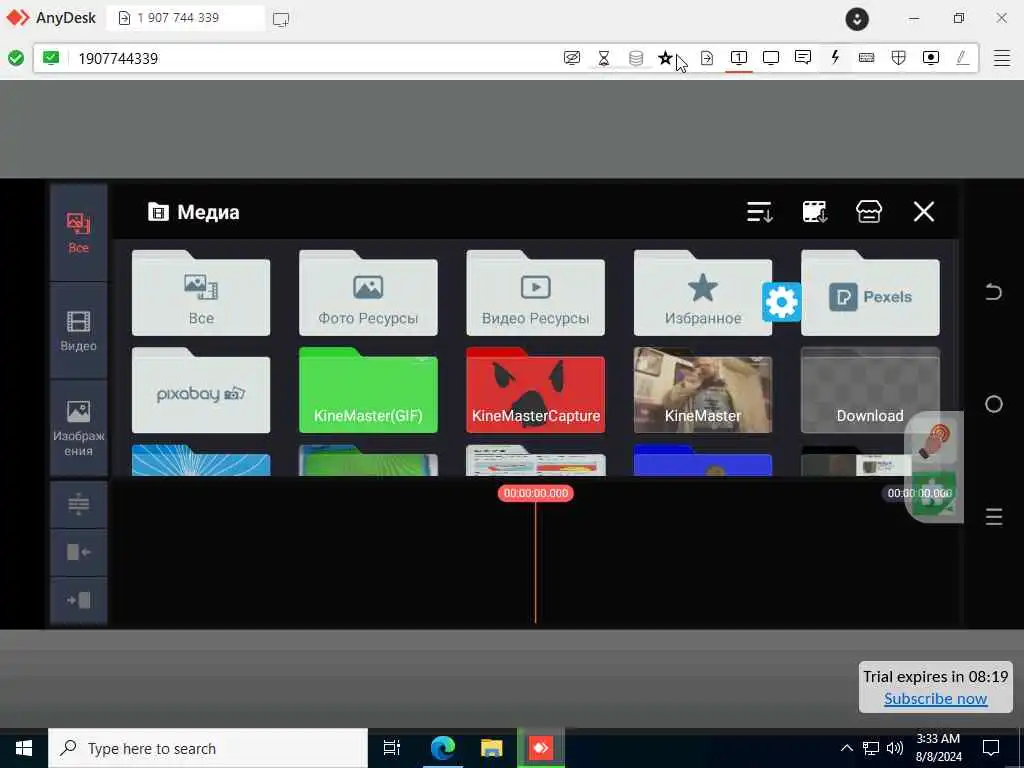Open the KineMaster asset store icon
1024x768 pixels.
point(869,212)
